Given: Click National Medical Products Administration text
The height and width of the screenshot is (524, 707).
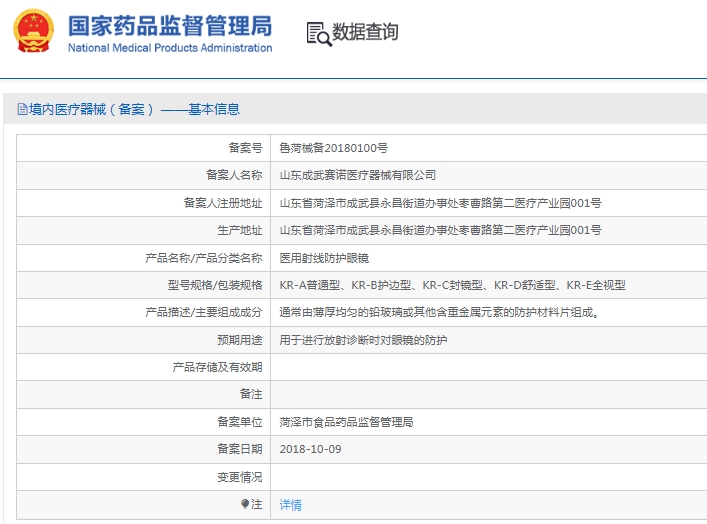Looking at the screenshot, I should [x=170, y=48].
